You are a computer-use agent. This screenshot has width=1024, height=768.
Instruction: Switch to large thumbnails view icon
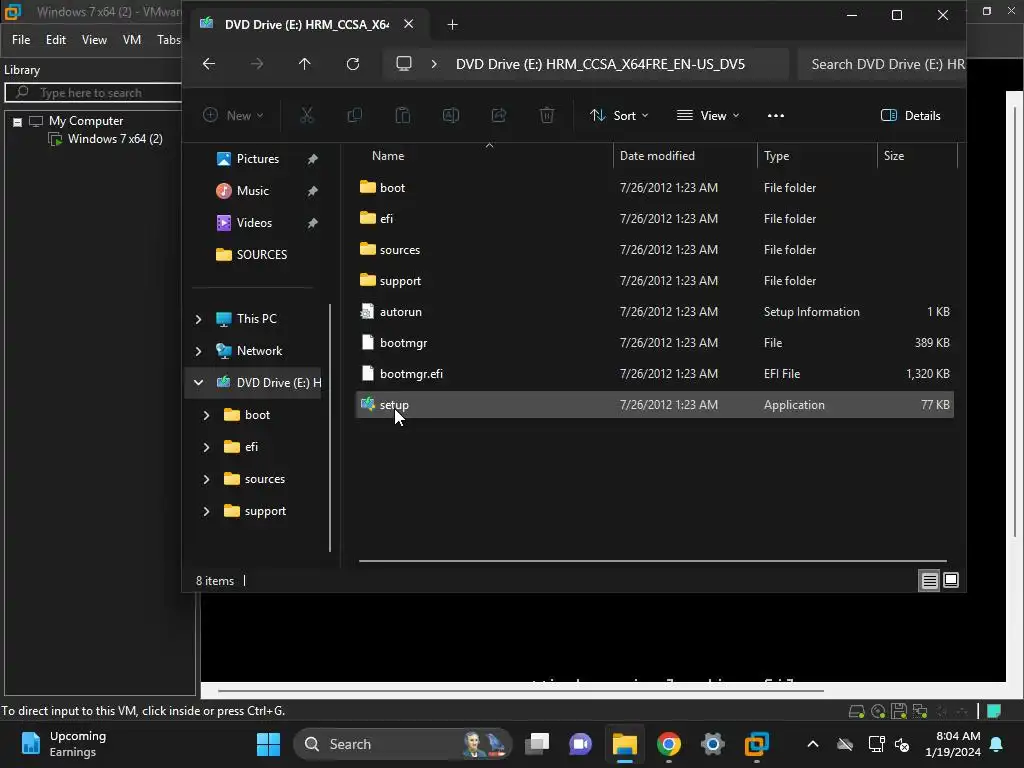click(951, 580)
